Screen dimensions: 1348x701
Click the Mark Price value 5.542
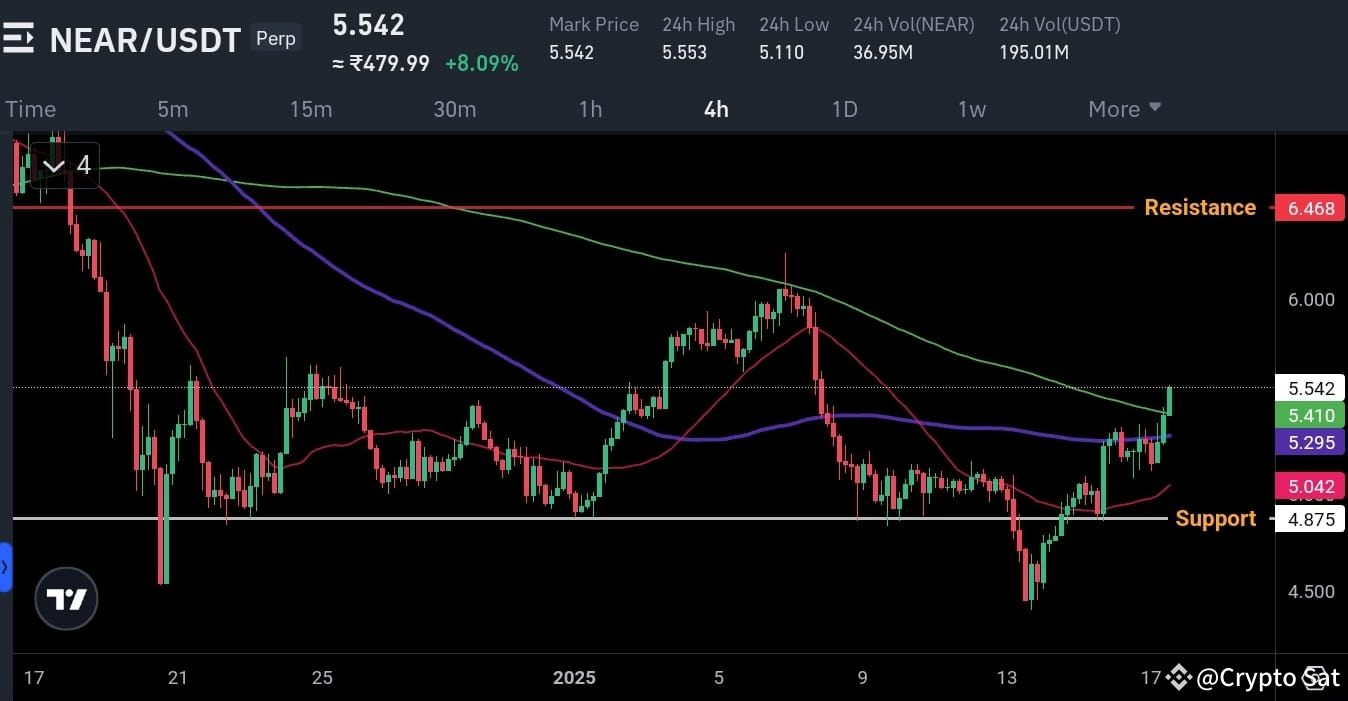pos(571,52)
